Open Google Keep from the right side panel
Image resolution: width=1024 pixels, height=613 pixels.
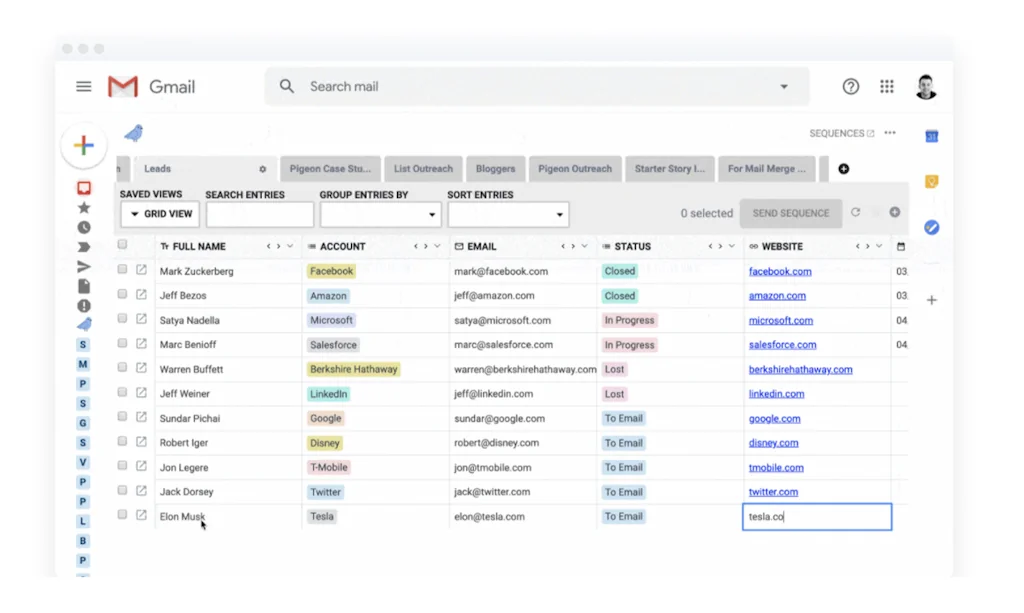(x=930, y=181)
